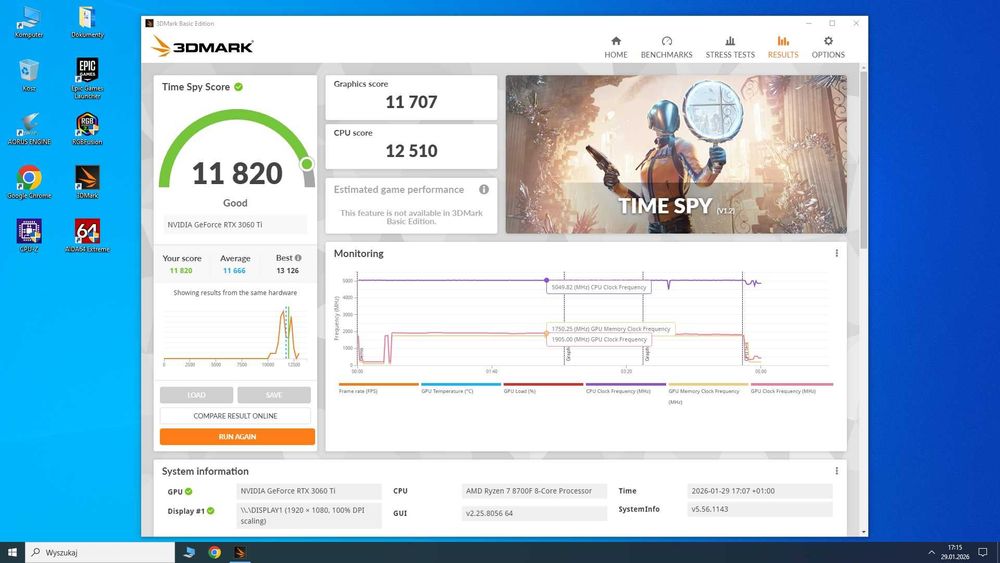This screenshot has width=1000, height=563.
Task: Click the 3DMark icon in the taskbar
Action: click(240, 552)
